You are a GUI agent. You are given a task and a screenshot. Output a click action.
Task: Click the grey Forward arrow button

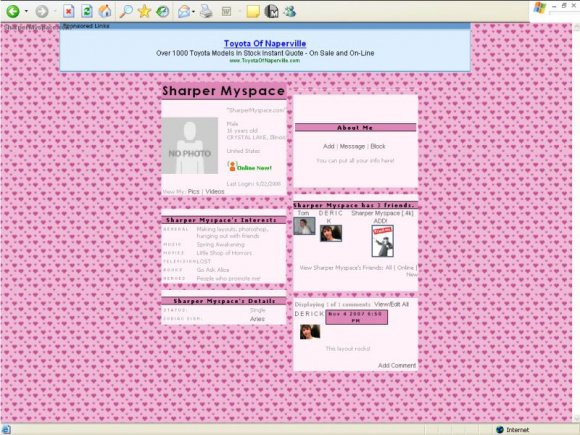(x=42, y=11)
